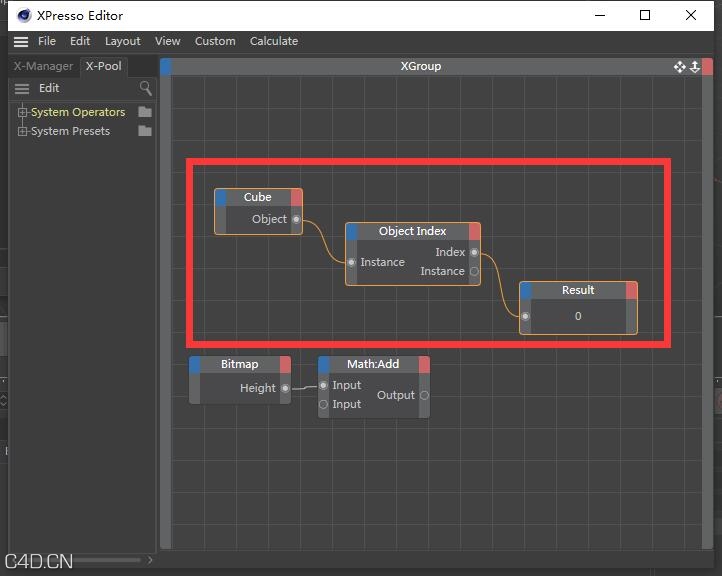Screen dimensions: 722x576
Task: Click Object Index Index output port
Action: (x=474, y=252)
